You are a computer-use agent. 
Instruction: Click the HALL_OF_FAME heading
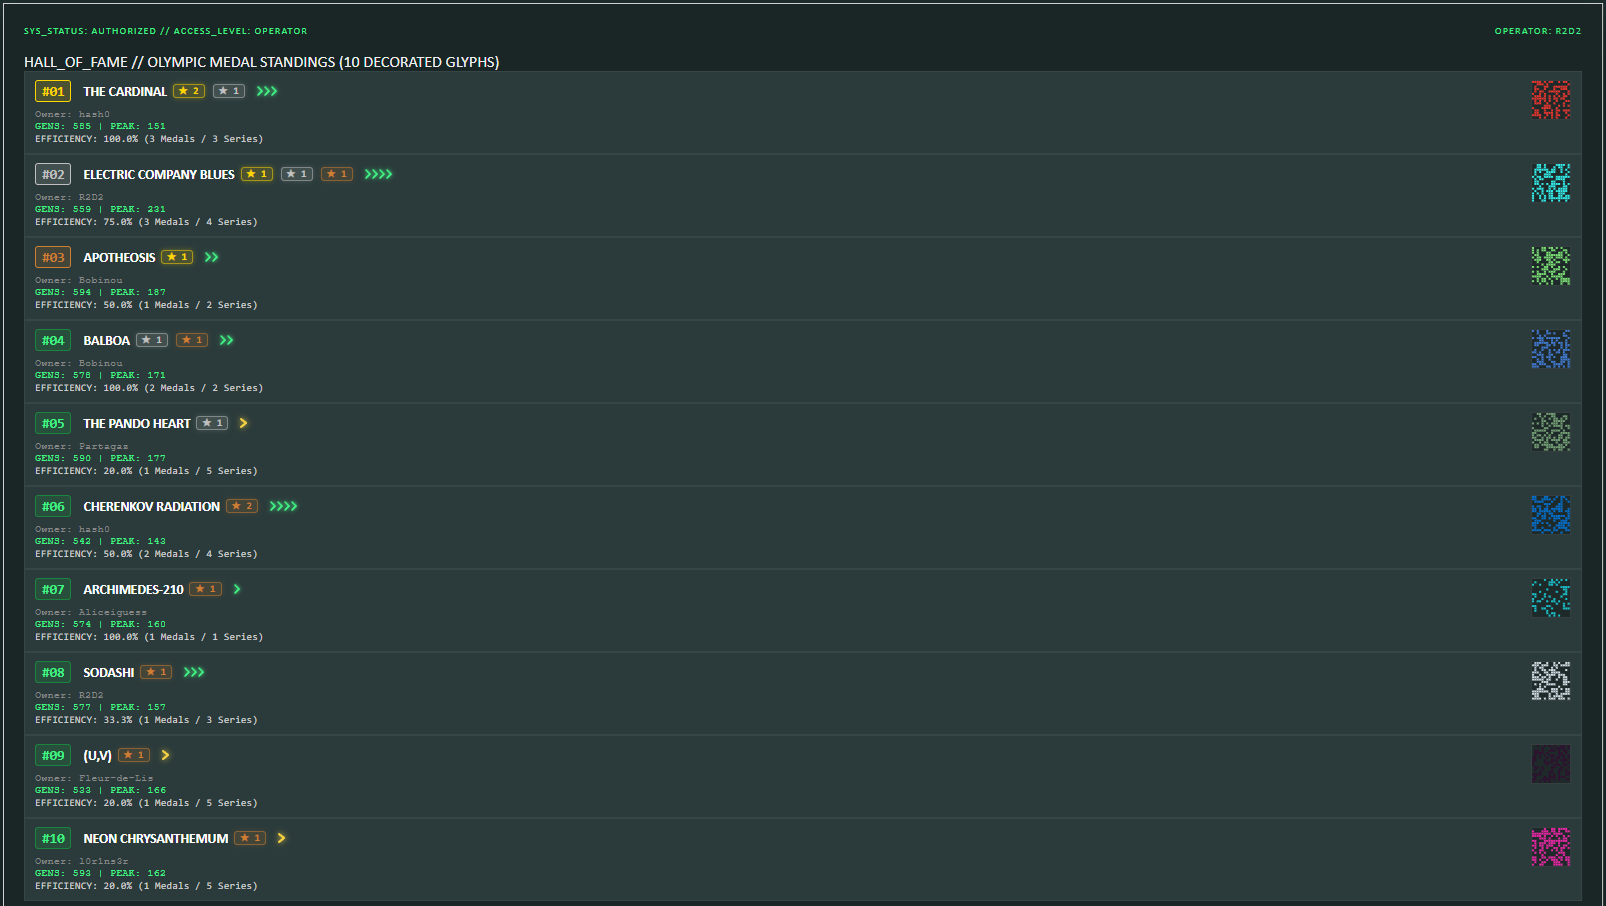click(x=262, y=62)
